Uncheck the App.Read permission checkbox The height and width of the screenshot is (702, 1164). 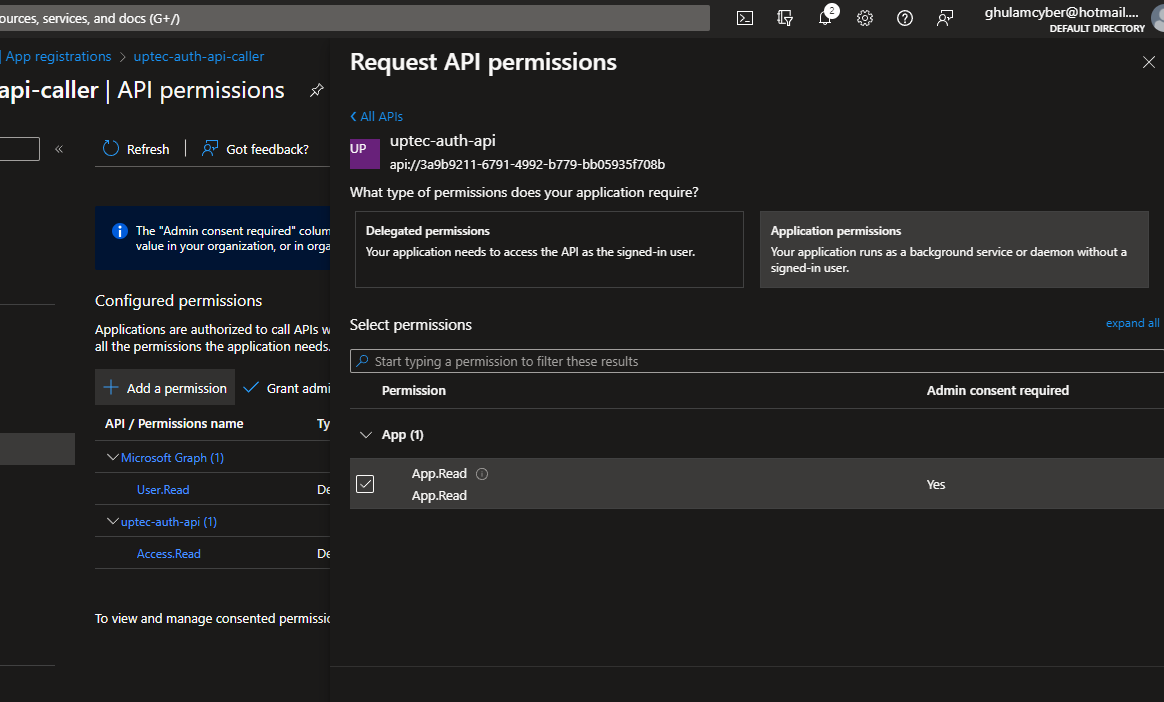pyautogui.click(x=365, y=484)
